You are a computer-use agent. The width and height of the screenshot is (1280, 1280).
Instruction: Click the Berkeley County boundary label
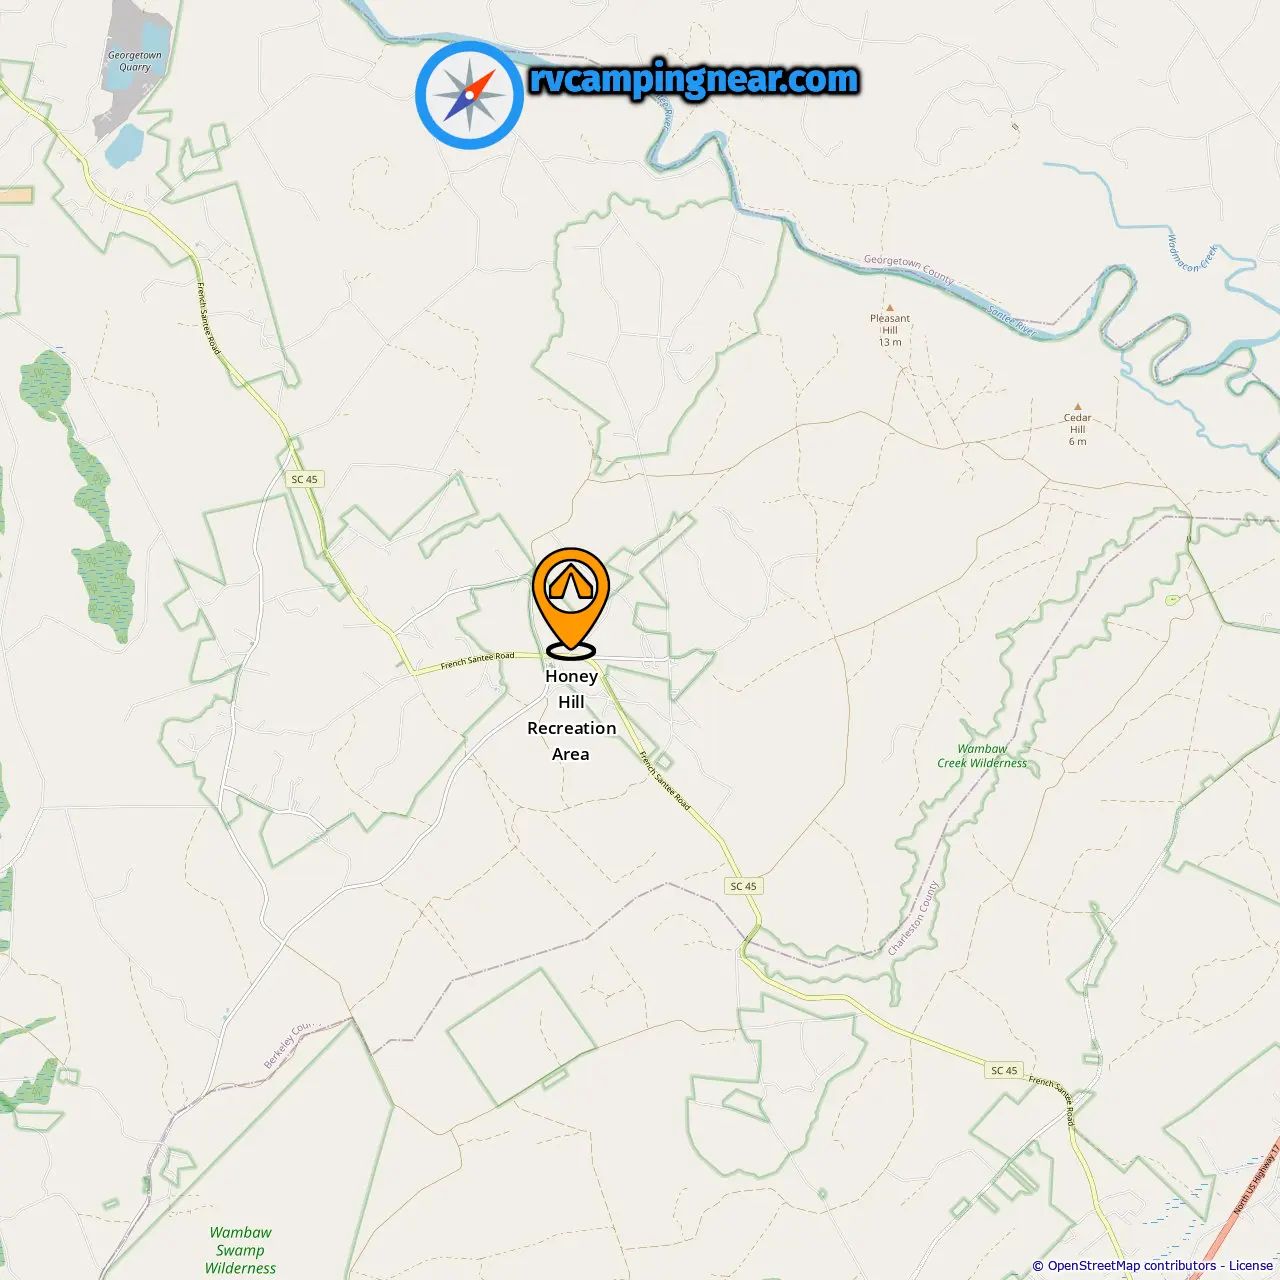[289, 1045]
